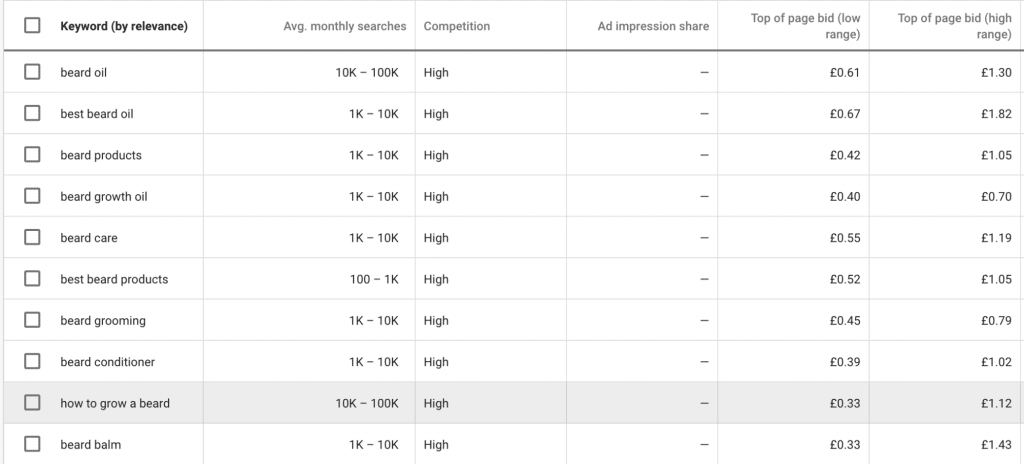Check the 'beard balm' row checkbox
Screen dimensions: 1024x464
coord(32,444)
